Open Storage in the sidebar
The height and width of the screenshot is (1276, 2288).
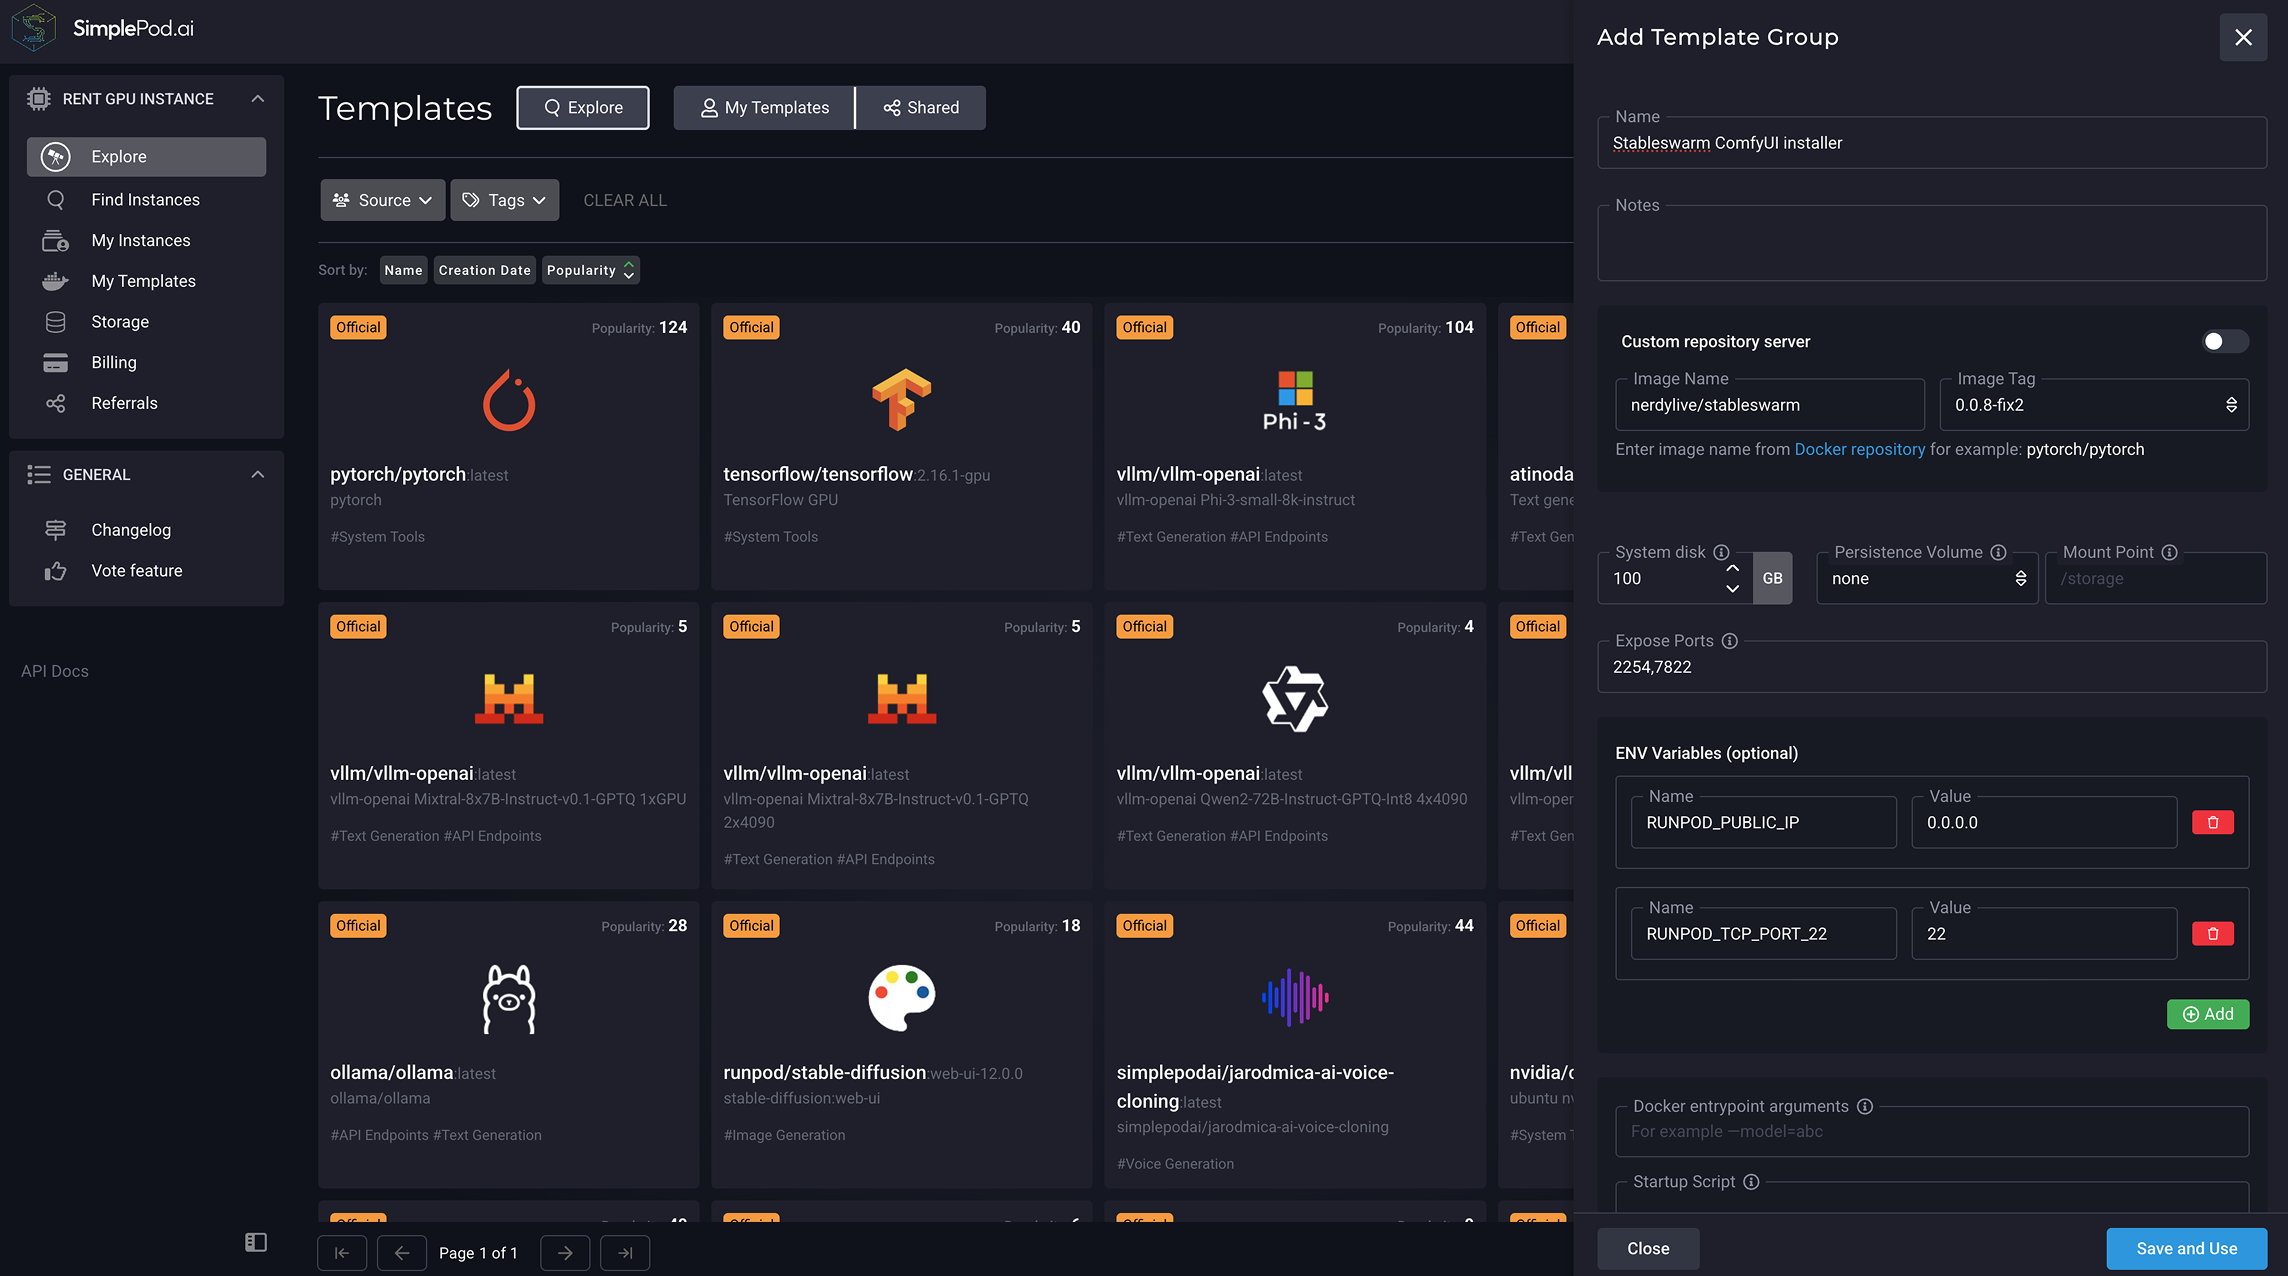[120, 321]
